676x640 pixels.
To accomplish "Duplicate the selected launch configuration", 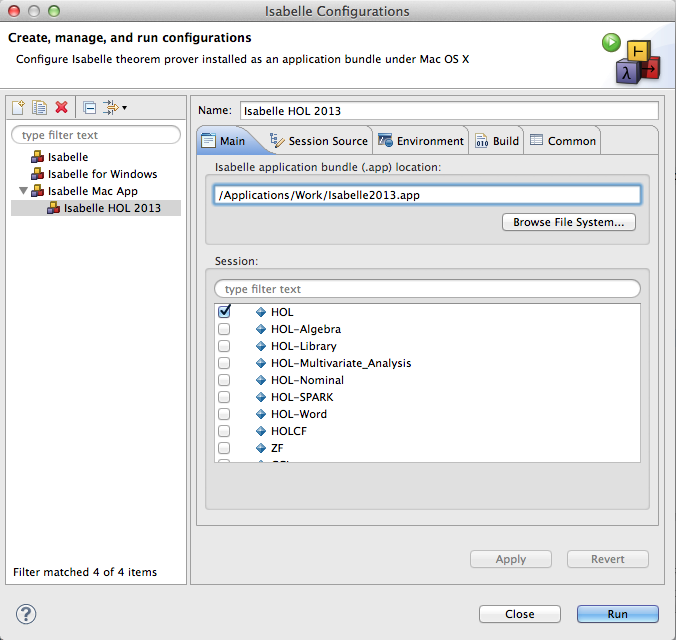I will click(x=39, y=107).
